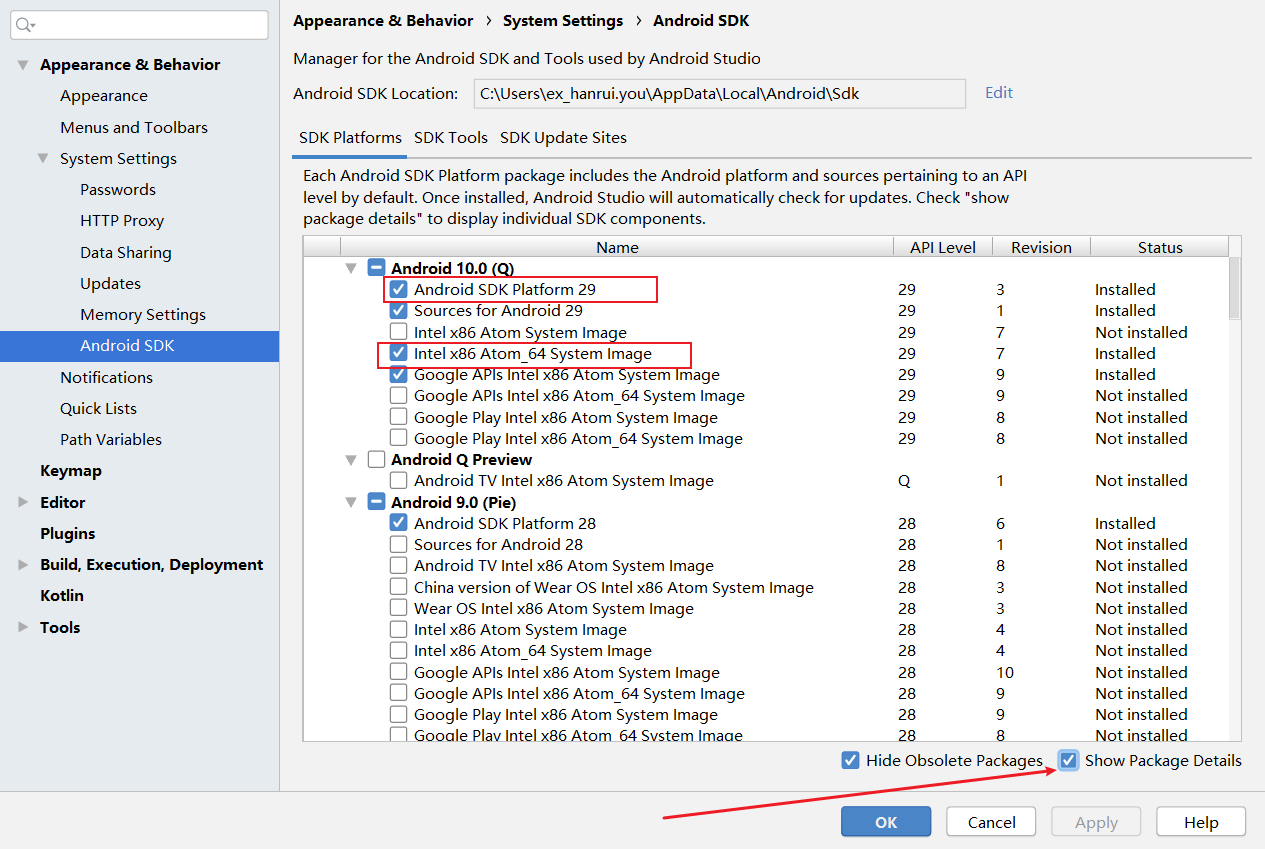Sort by the API Level column header
Viewport: 1265px width, 849px height.
pos(943,247)
